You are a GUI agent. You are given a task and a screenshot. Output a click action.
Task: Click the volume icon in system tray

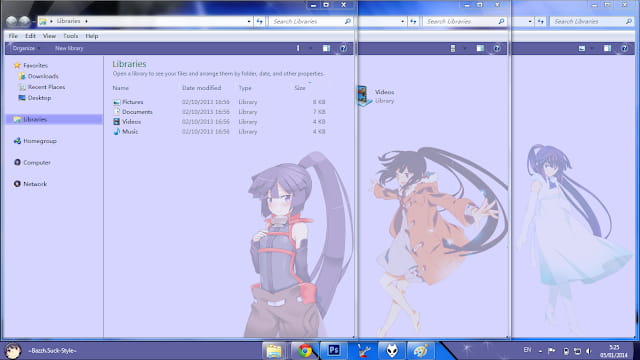pyautogui.click(x=588, y=351)
